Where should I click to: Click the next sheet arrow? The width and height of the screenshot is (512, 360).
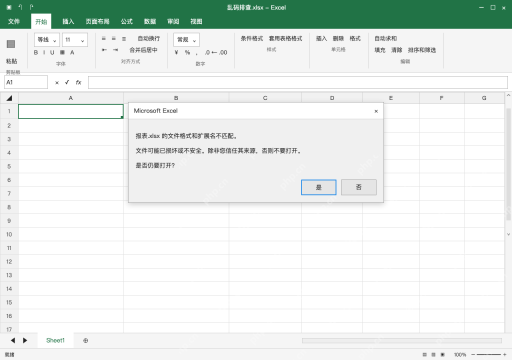click(25, 340)
